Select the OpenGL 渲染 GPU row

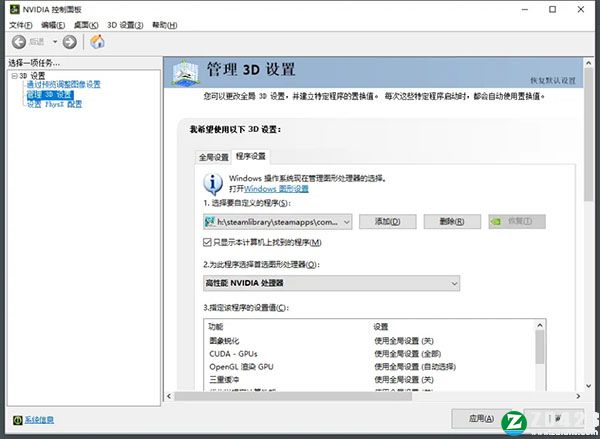pos(370,367)
